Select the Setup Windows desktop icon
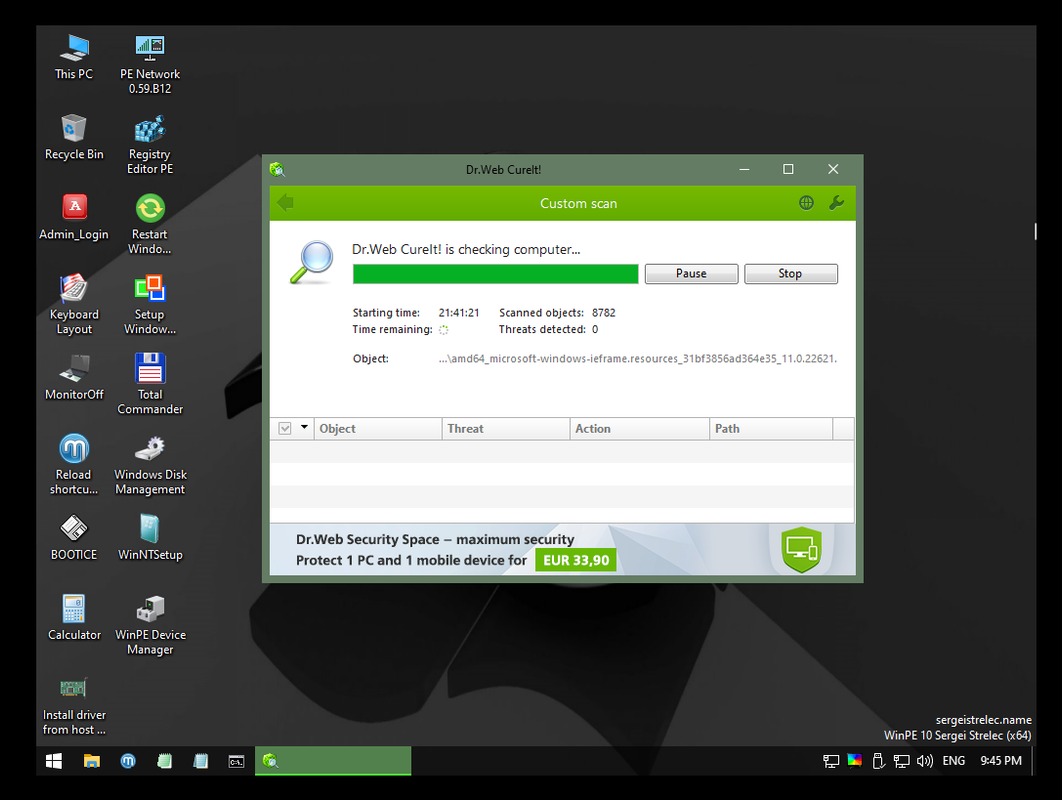 click(x=150, y=305)
